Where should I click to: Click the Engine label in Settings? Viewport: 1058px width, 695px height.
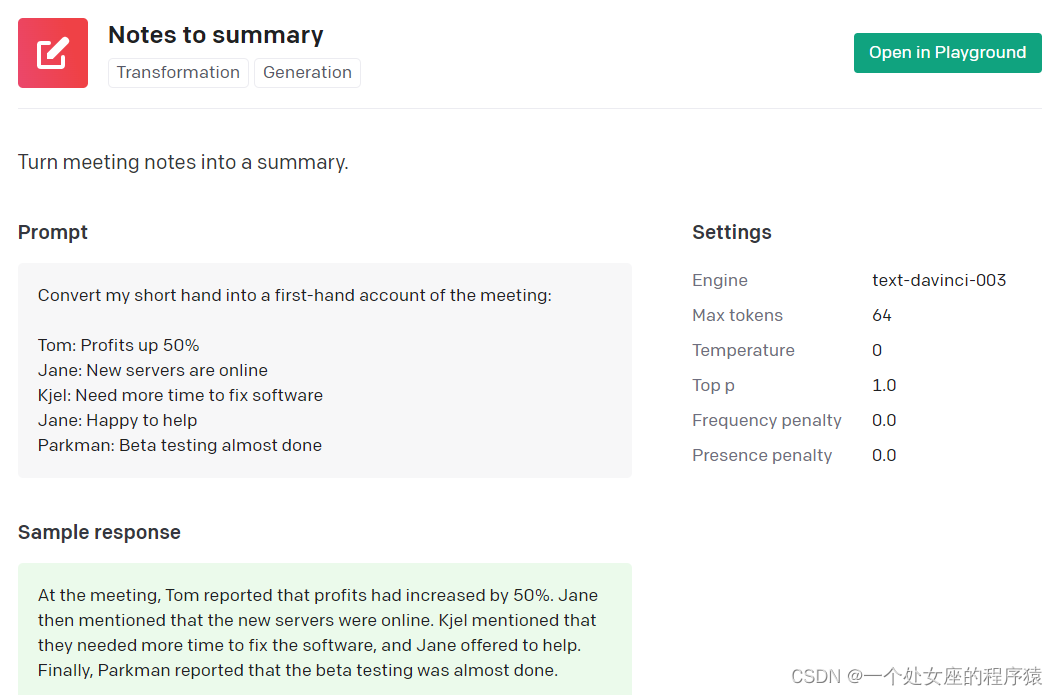pyautogui.click(x=720, y=281)
